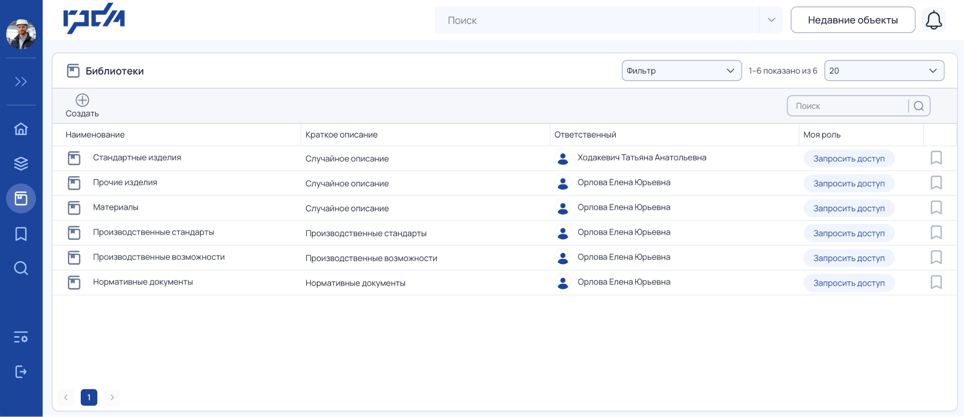964x417 pixels.
Task: Request access for Стандартные изделия
Action: tap(849, 158)
